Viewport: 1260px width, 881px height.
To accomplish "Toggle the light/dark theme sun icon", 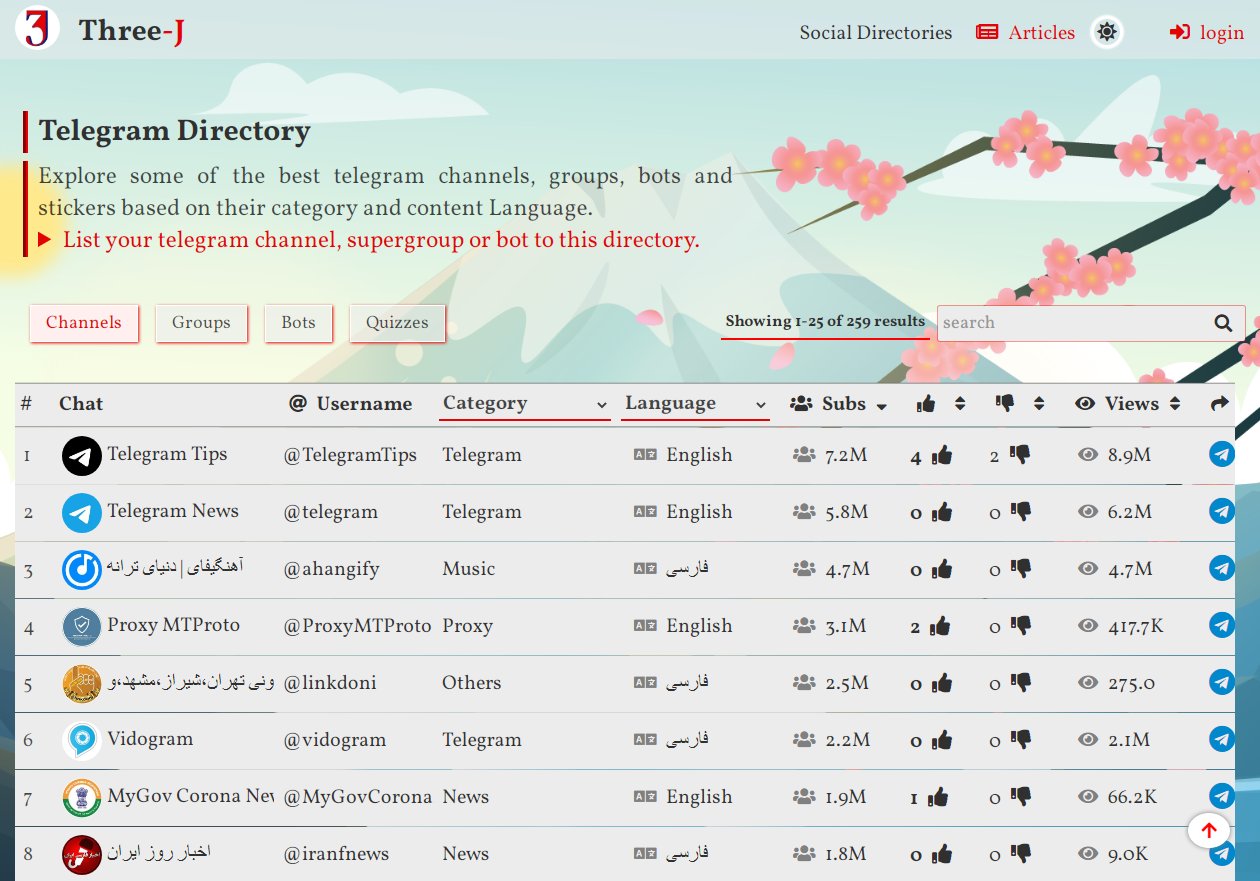I will pyautogui.click(x=1106, y=32).
